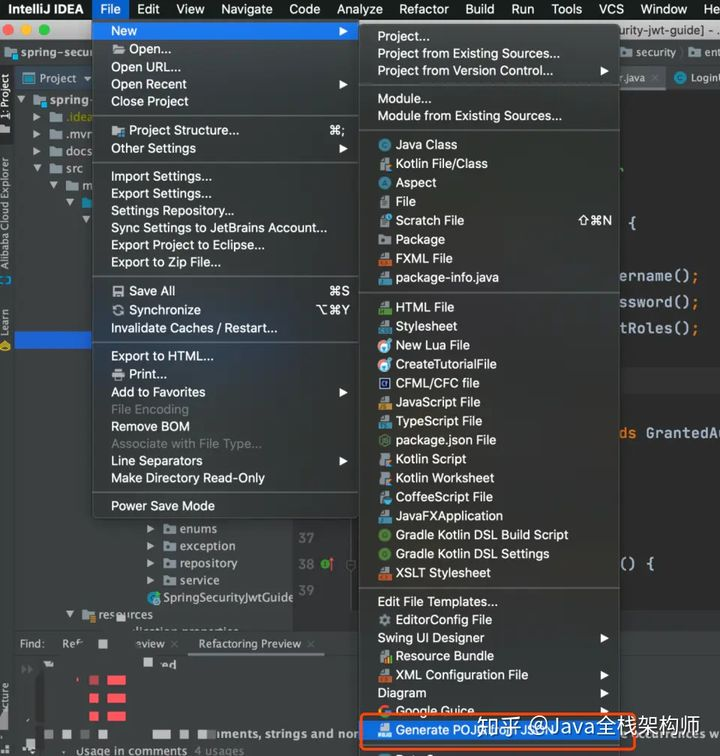Click the IntelliJ IDEA application menu
The image size is (720, 756).
coord(45,9)
